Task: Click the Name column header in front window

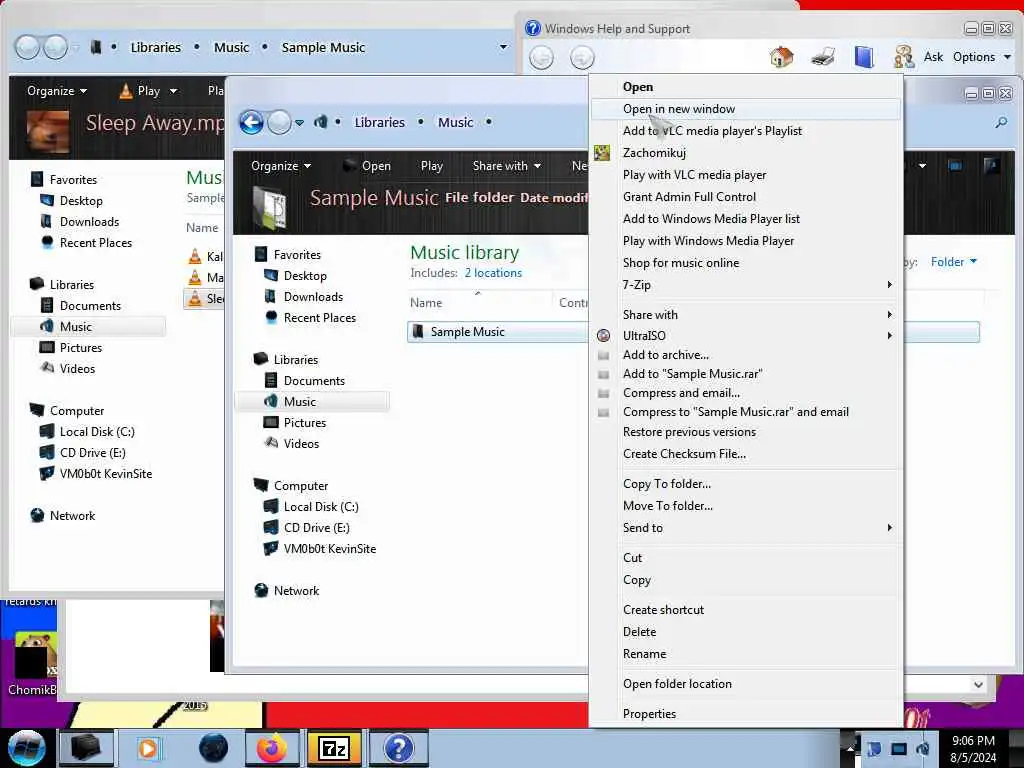Action: tap(426, 302)
